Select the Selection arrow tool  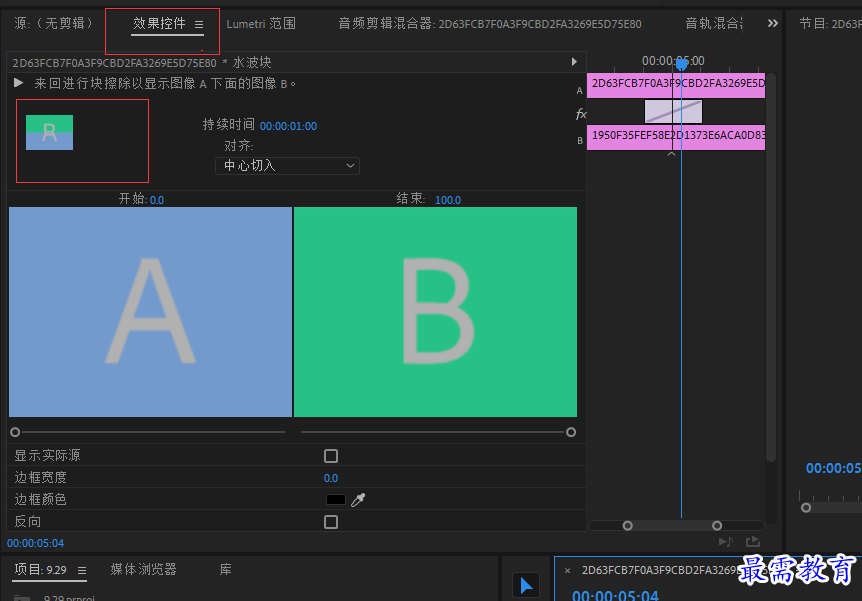(526, 586)
